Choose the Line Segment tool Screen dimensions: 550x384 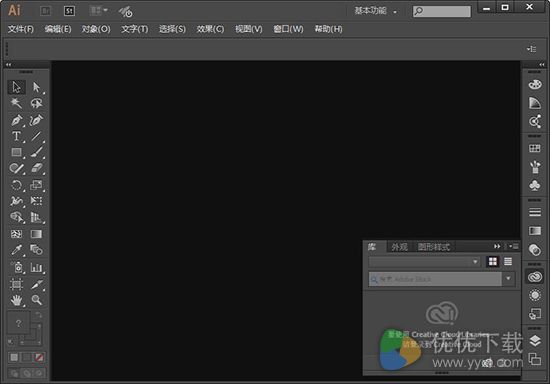[x=36, y=136]
